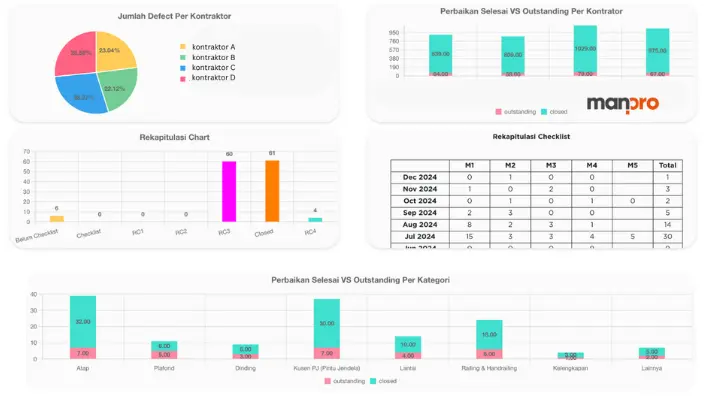Click the Kelengkapan axis label
710x399 pixels.
click(571, 368)
